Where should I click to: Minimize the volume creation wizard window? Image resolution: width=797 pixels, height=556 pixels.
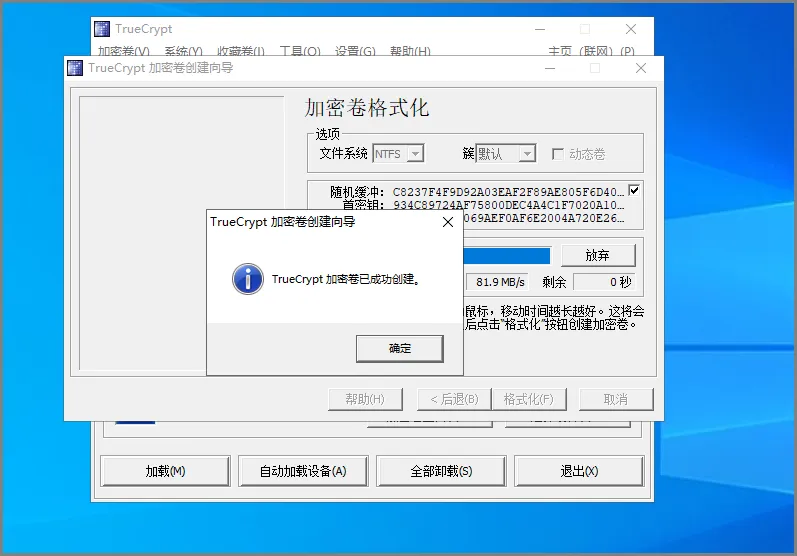(x=550, y=68)
